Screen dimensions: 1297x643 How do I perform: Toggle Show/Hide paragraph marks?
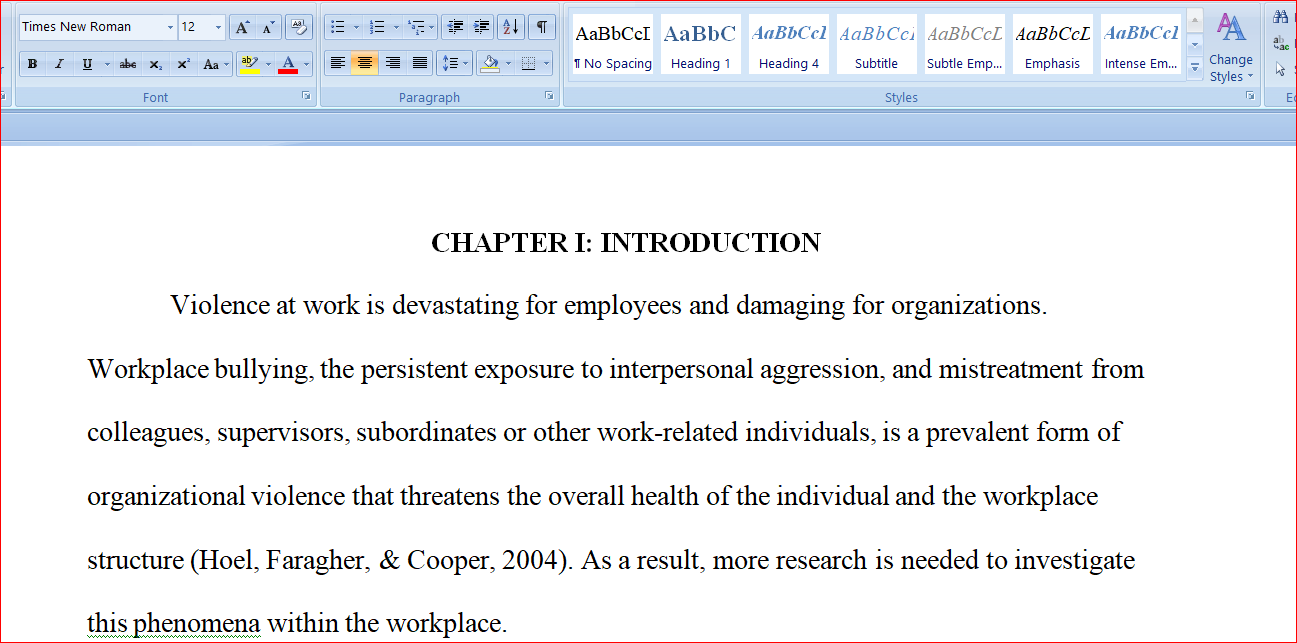(541, 27)
